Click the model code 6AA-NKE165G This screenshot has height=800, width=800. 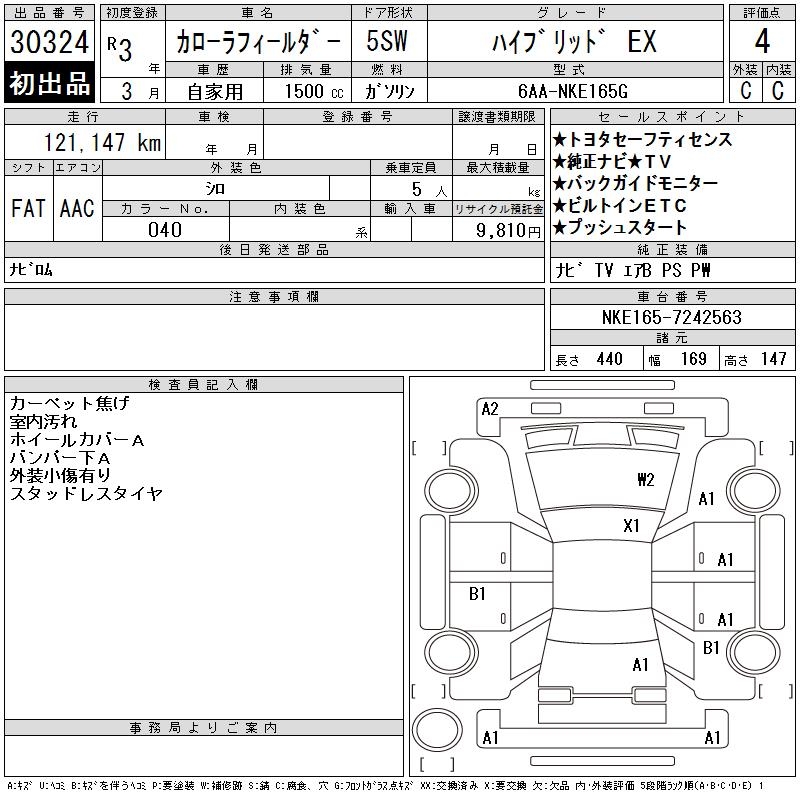click(x=573, y=91)
